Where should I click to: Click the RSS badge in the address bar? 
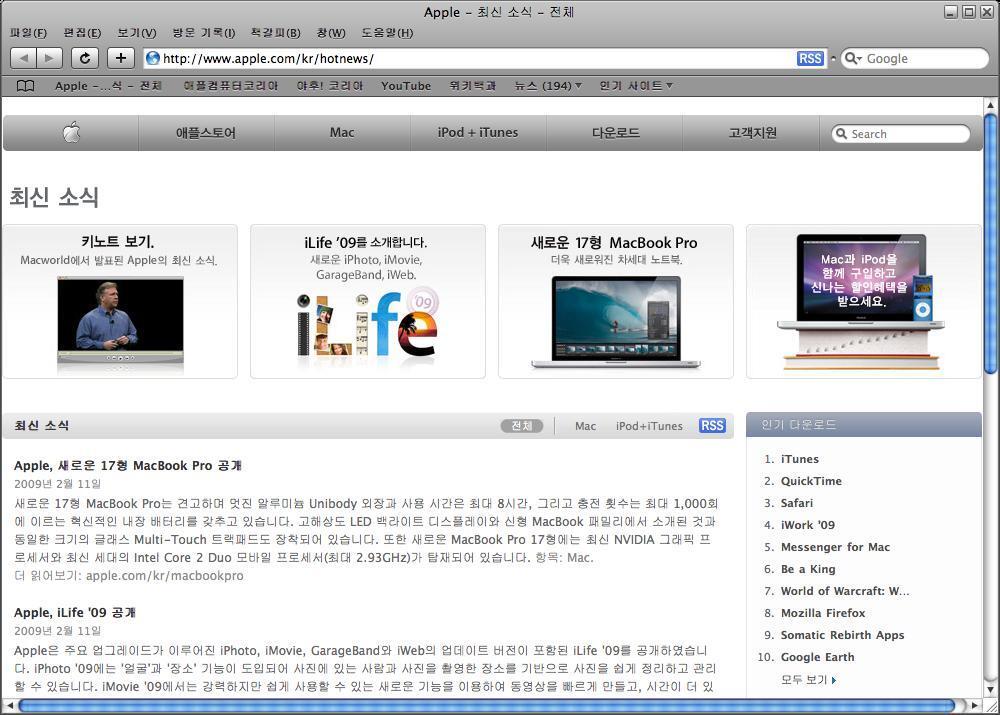(810, 58)
